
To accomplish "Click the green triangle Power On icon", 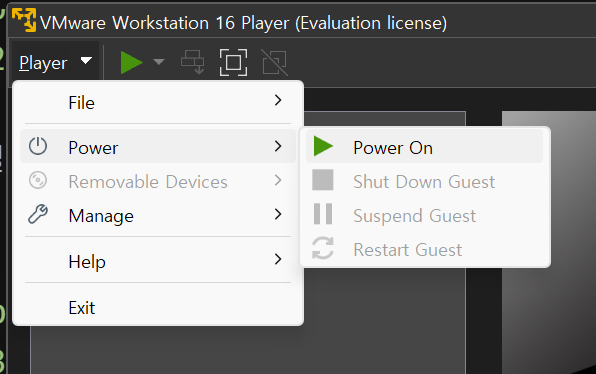I will point(323,146).
